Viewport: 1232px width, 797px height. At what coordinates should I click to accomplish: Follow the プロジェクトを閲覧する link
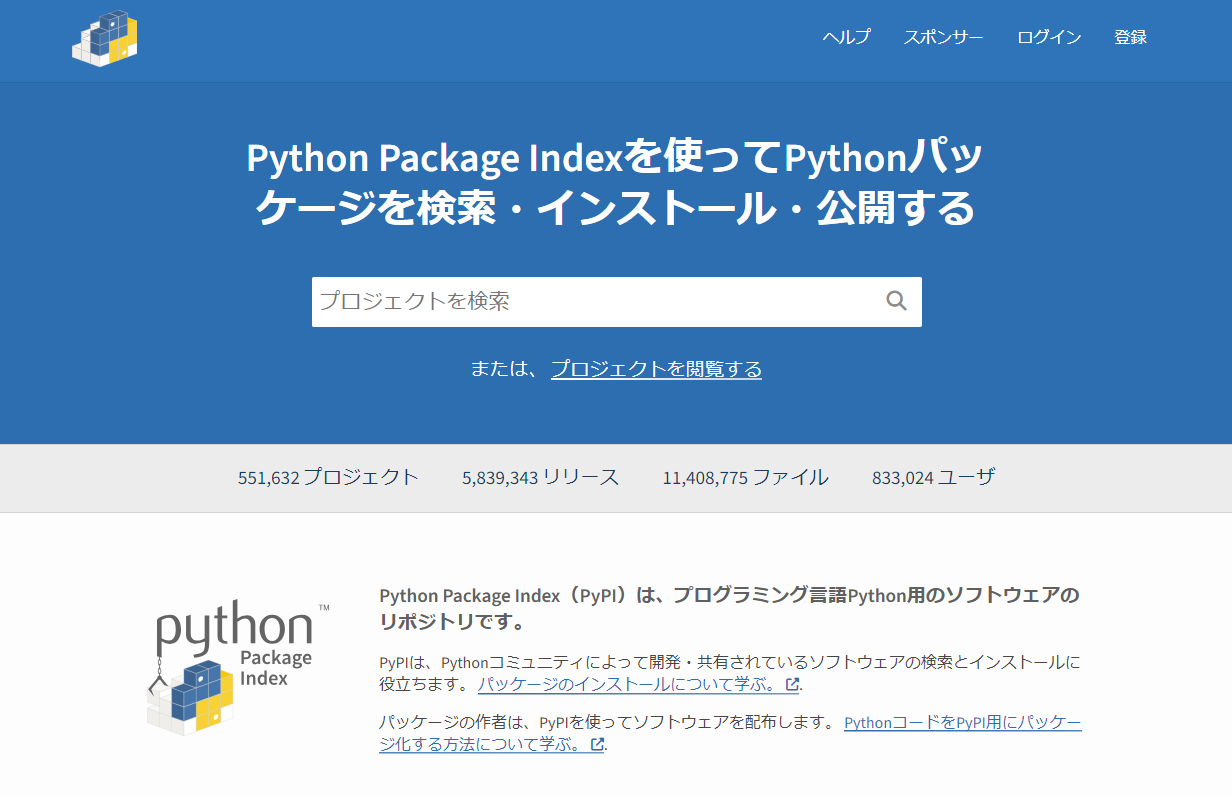tap(656, 369)
